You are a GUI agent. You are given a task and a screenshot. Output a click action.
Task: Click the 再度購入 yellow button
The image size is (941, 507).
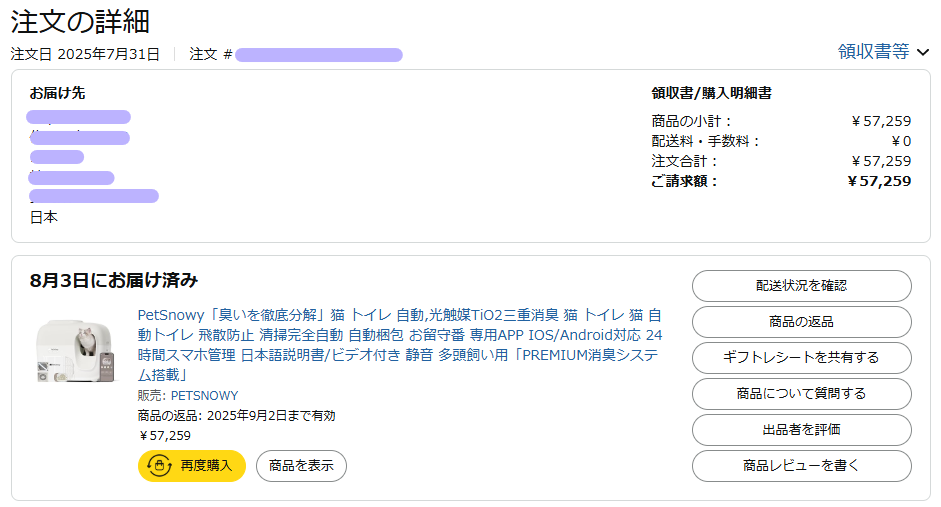tap(191, 466)
